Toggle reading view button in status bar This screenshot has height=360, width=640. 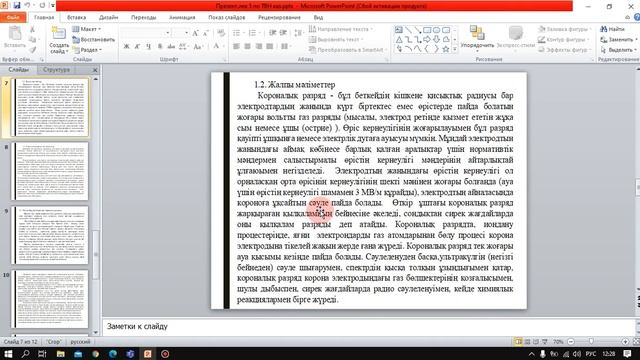536,341
